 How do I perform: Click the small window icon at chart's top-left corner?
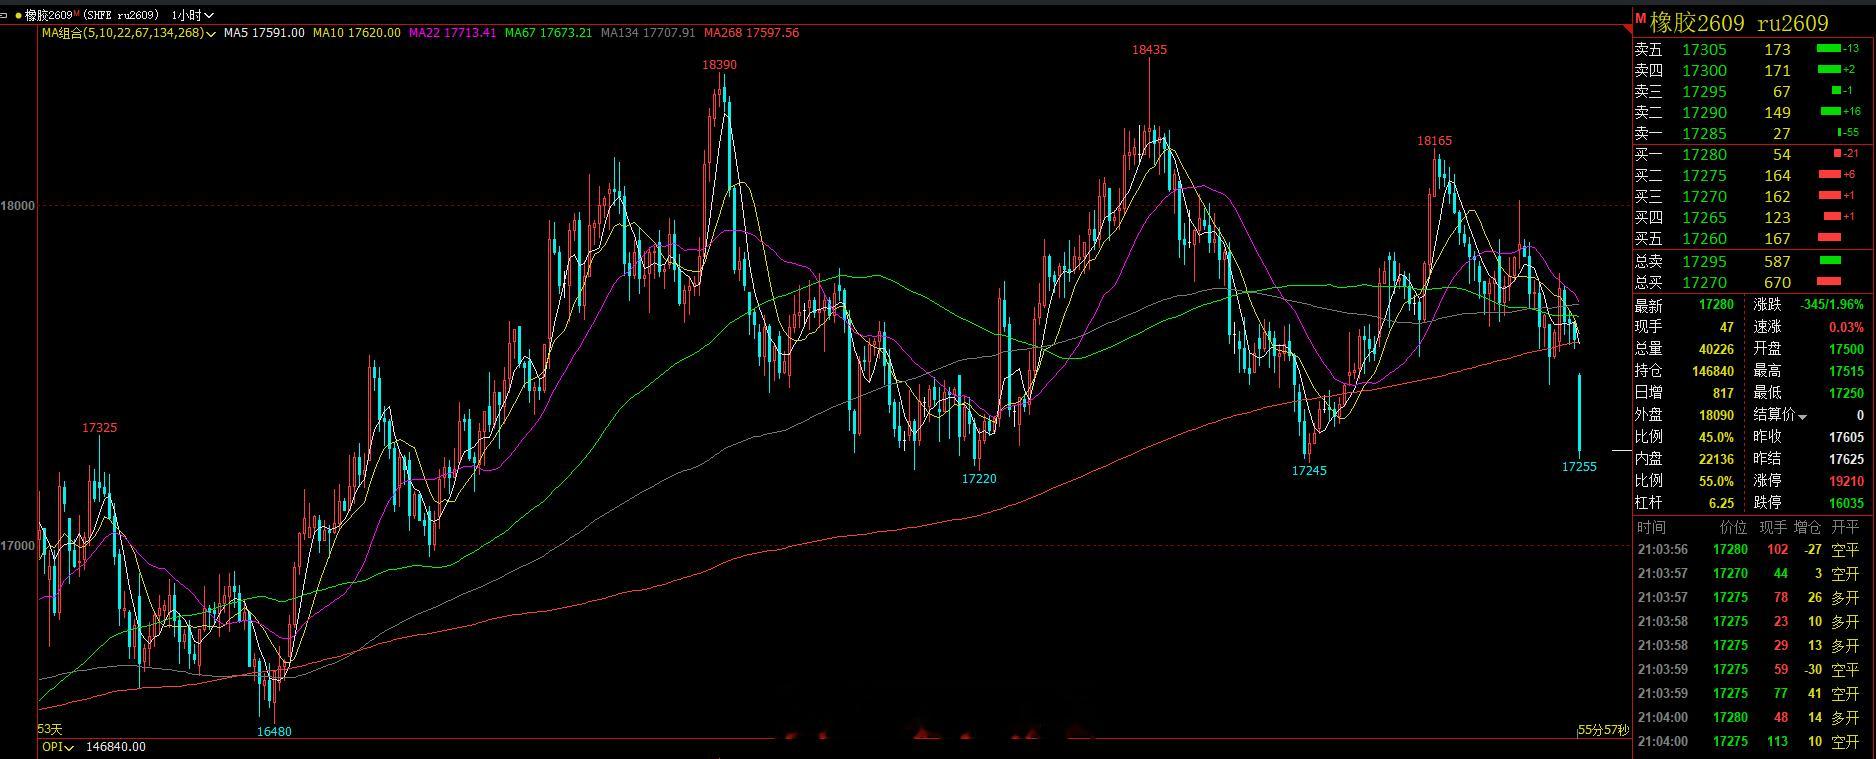click(5, 15)
